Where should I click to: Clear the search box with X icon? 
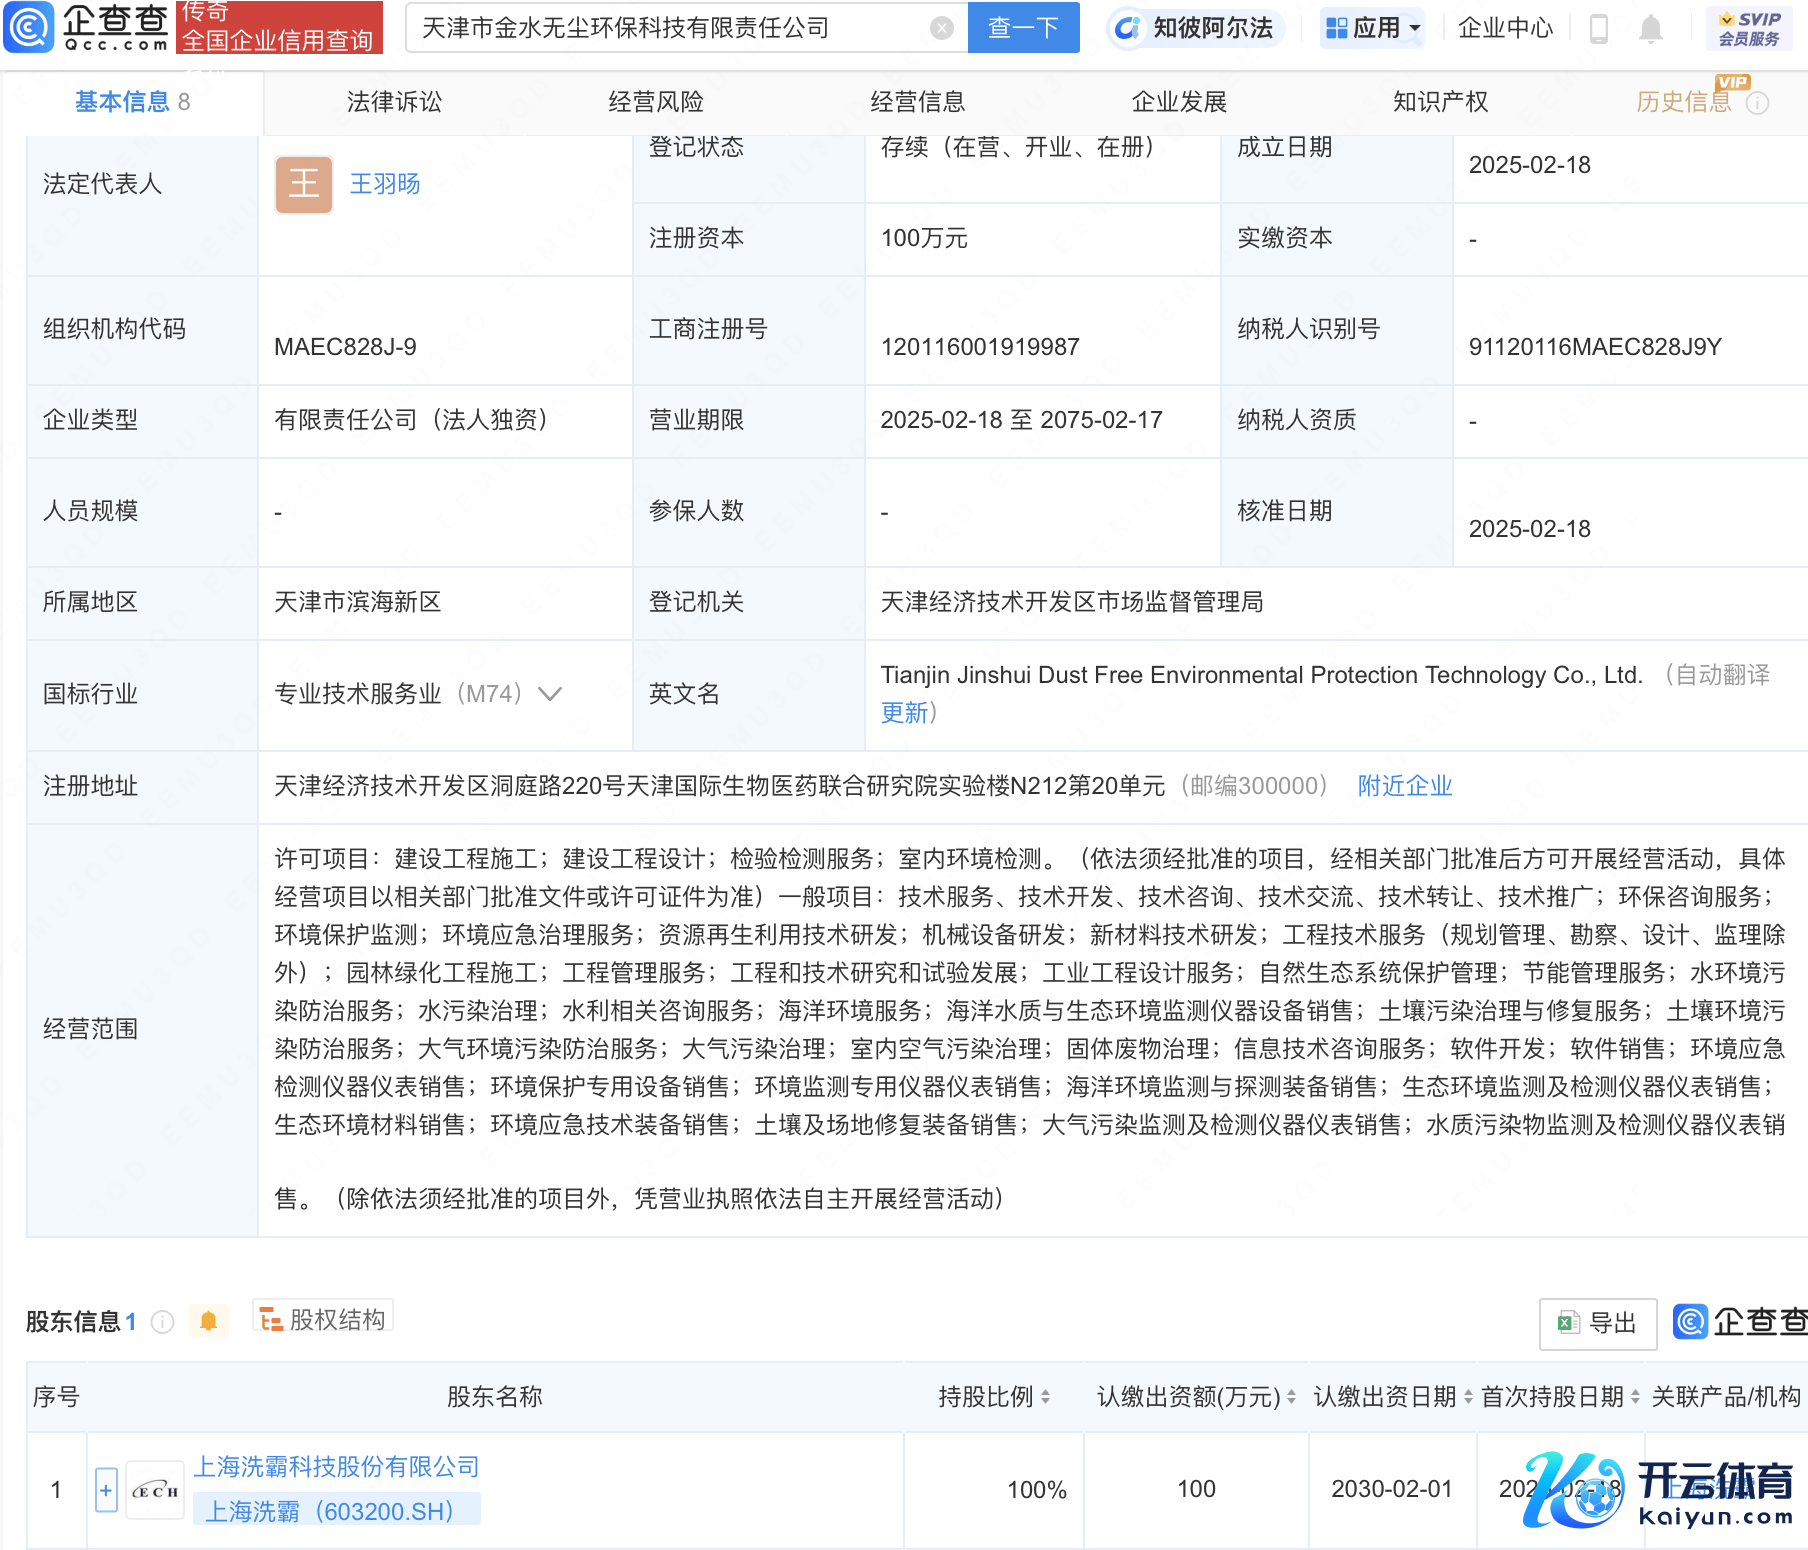[x=941, y=28]
